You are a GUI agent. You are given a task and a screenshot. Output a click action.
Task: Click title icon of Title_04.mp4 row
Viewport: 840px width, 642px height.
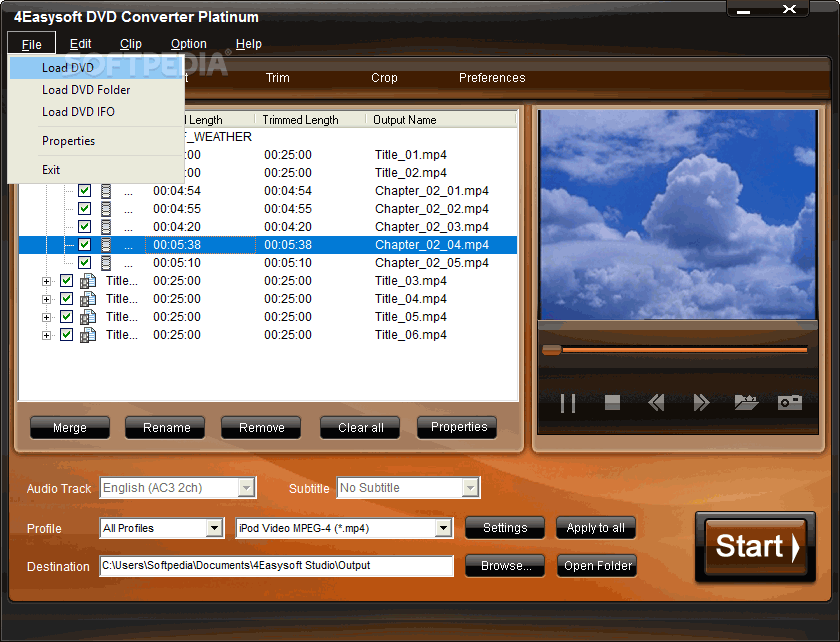tap(88, 298)
